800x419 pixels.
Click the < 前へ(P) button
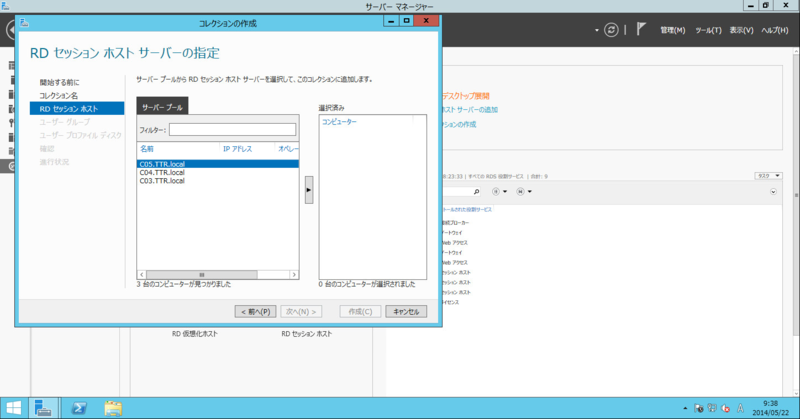(255, 311)
